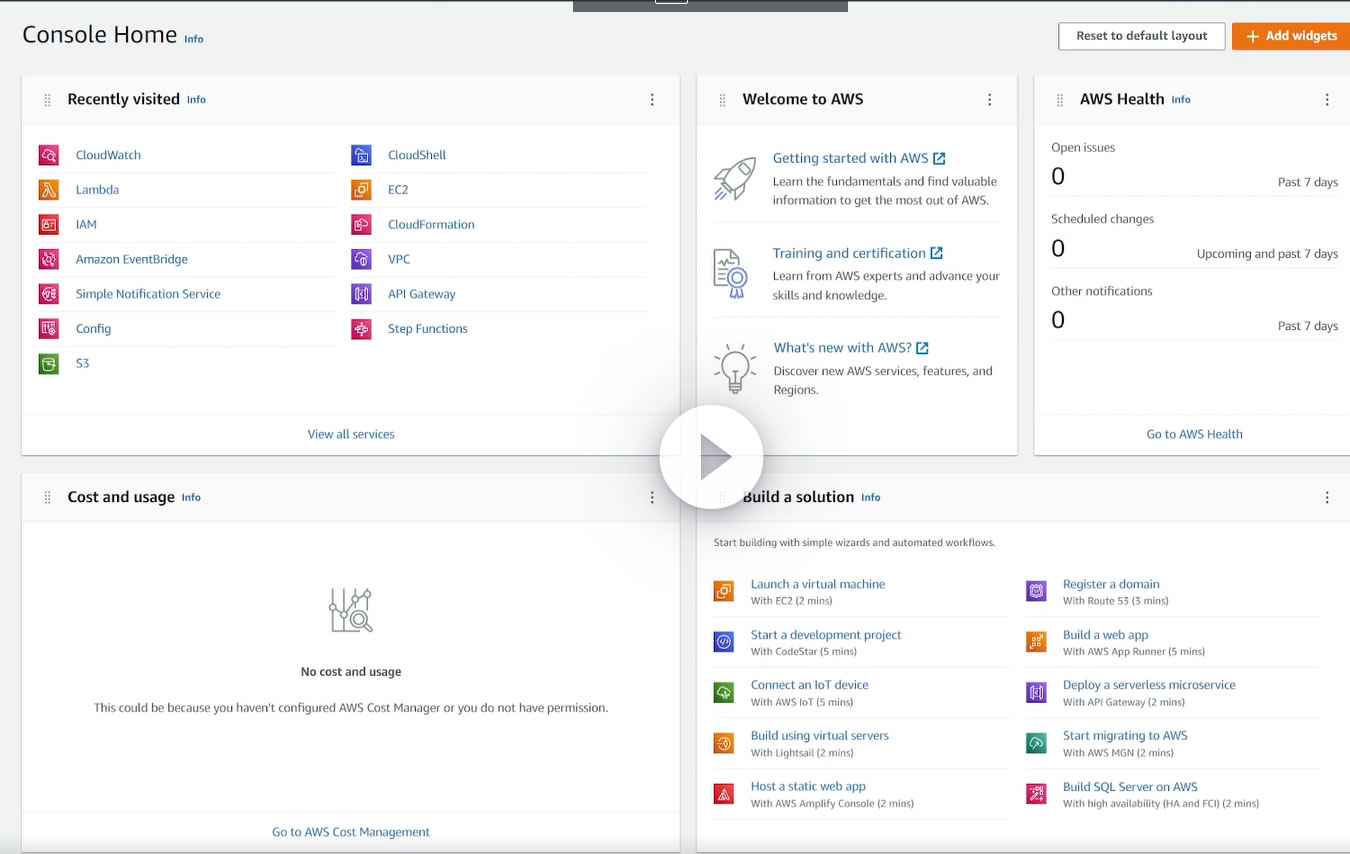The image size is (1350, 854).
Task: Open Host a static web app link
Action: (x=808, y=787)
